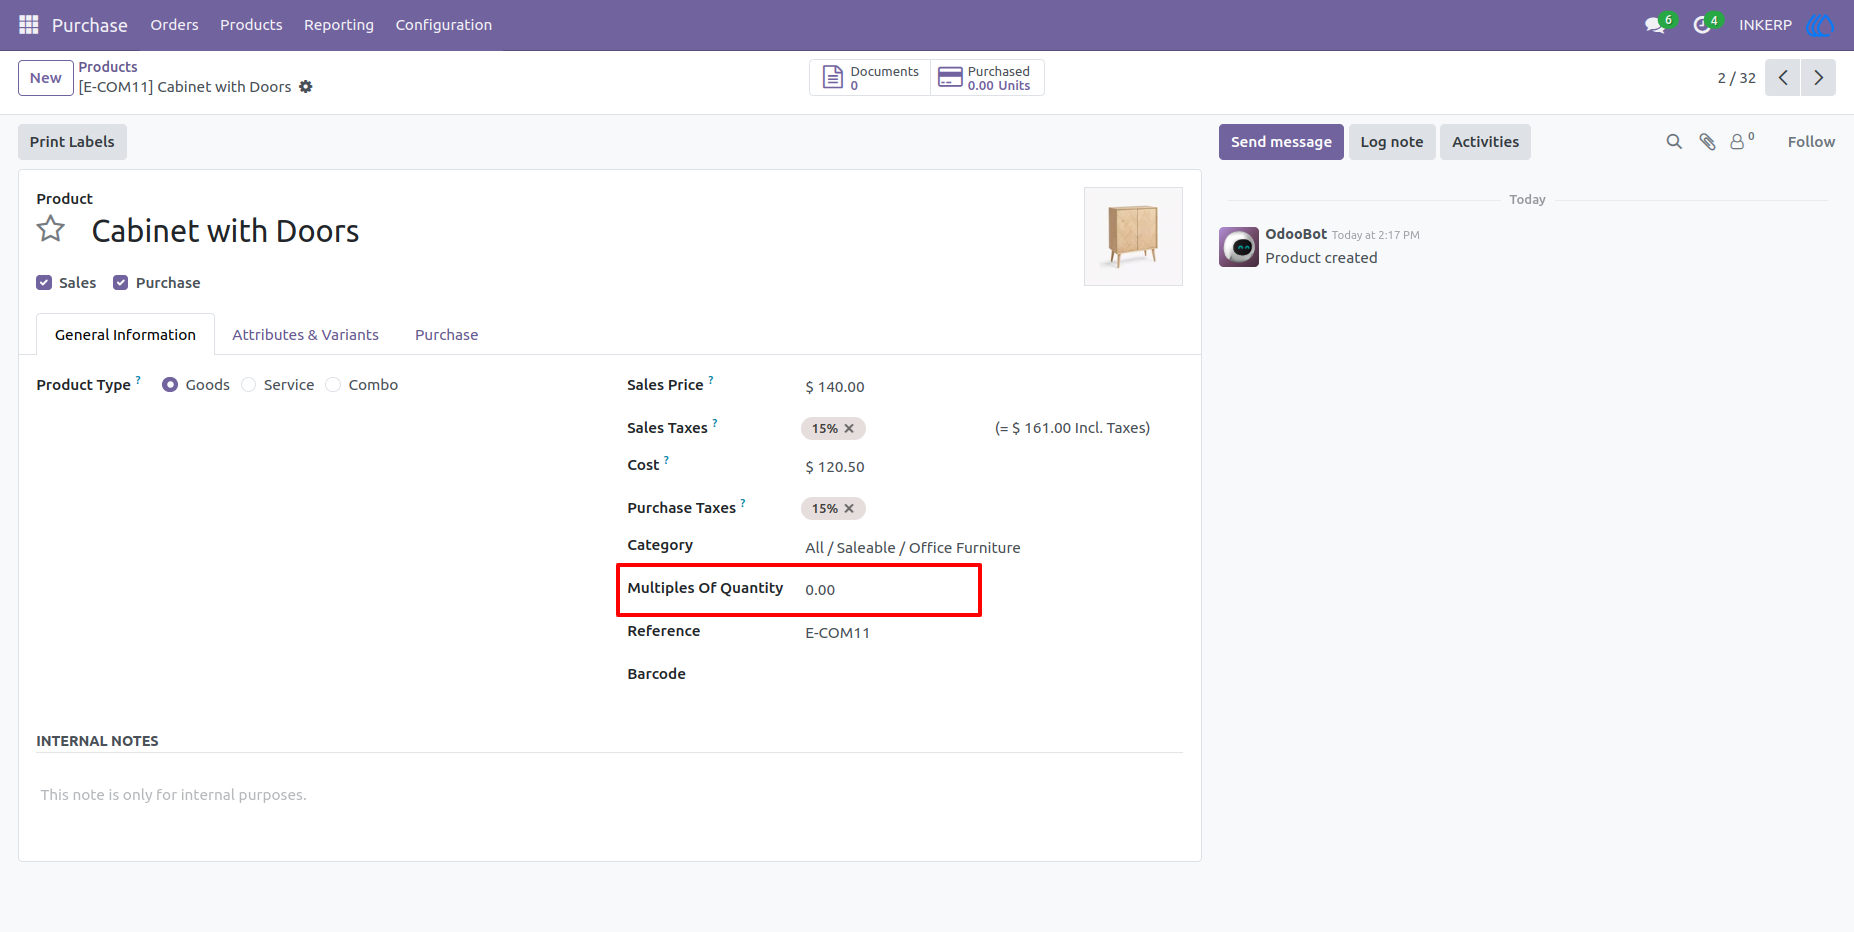Click Print Labels button
This screenshot has height=932, width=1854.
click(72, 142)
